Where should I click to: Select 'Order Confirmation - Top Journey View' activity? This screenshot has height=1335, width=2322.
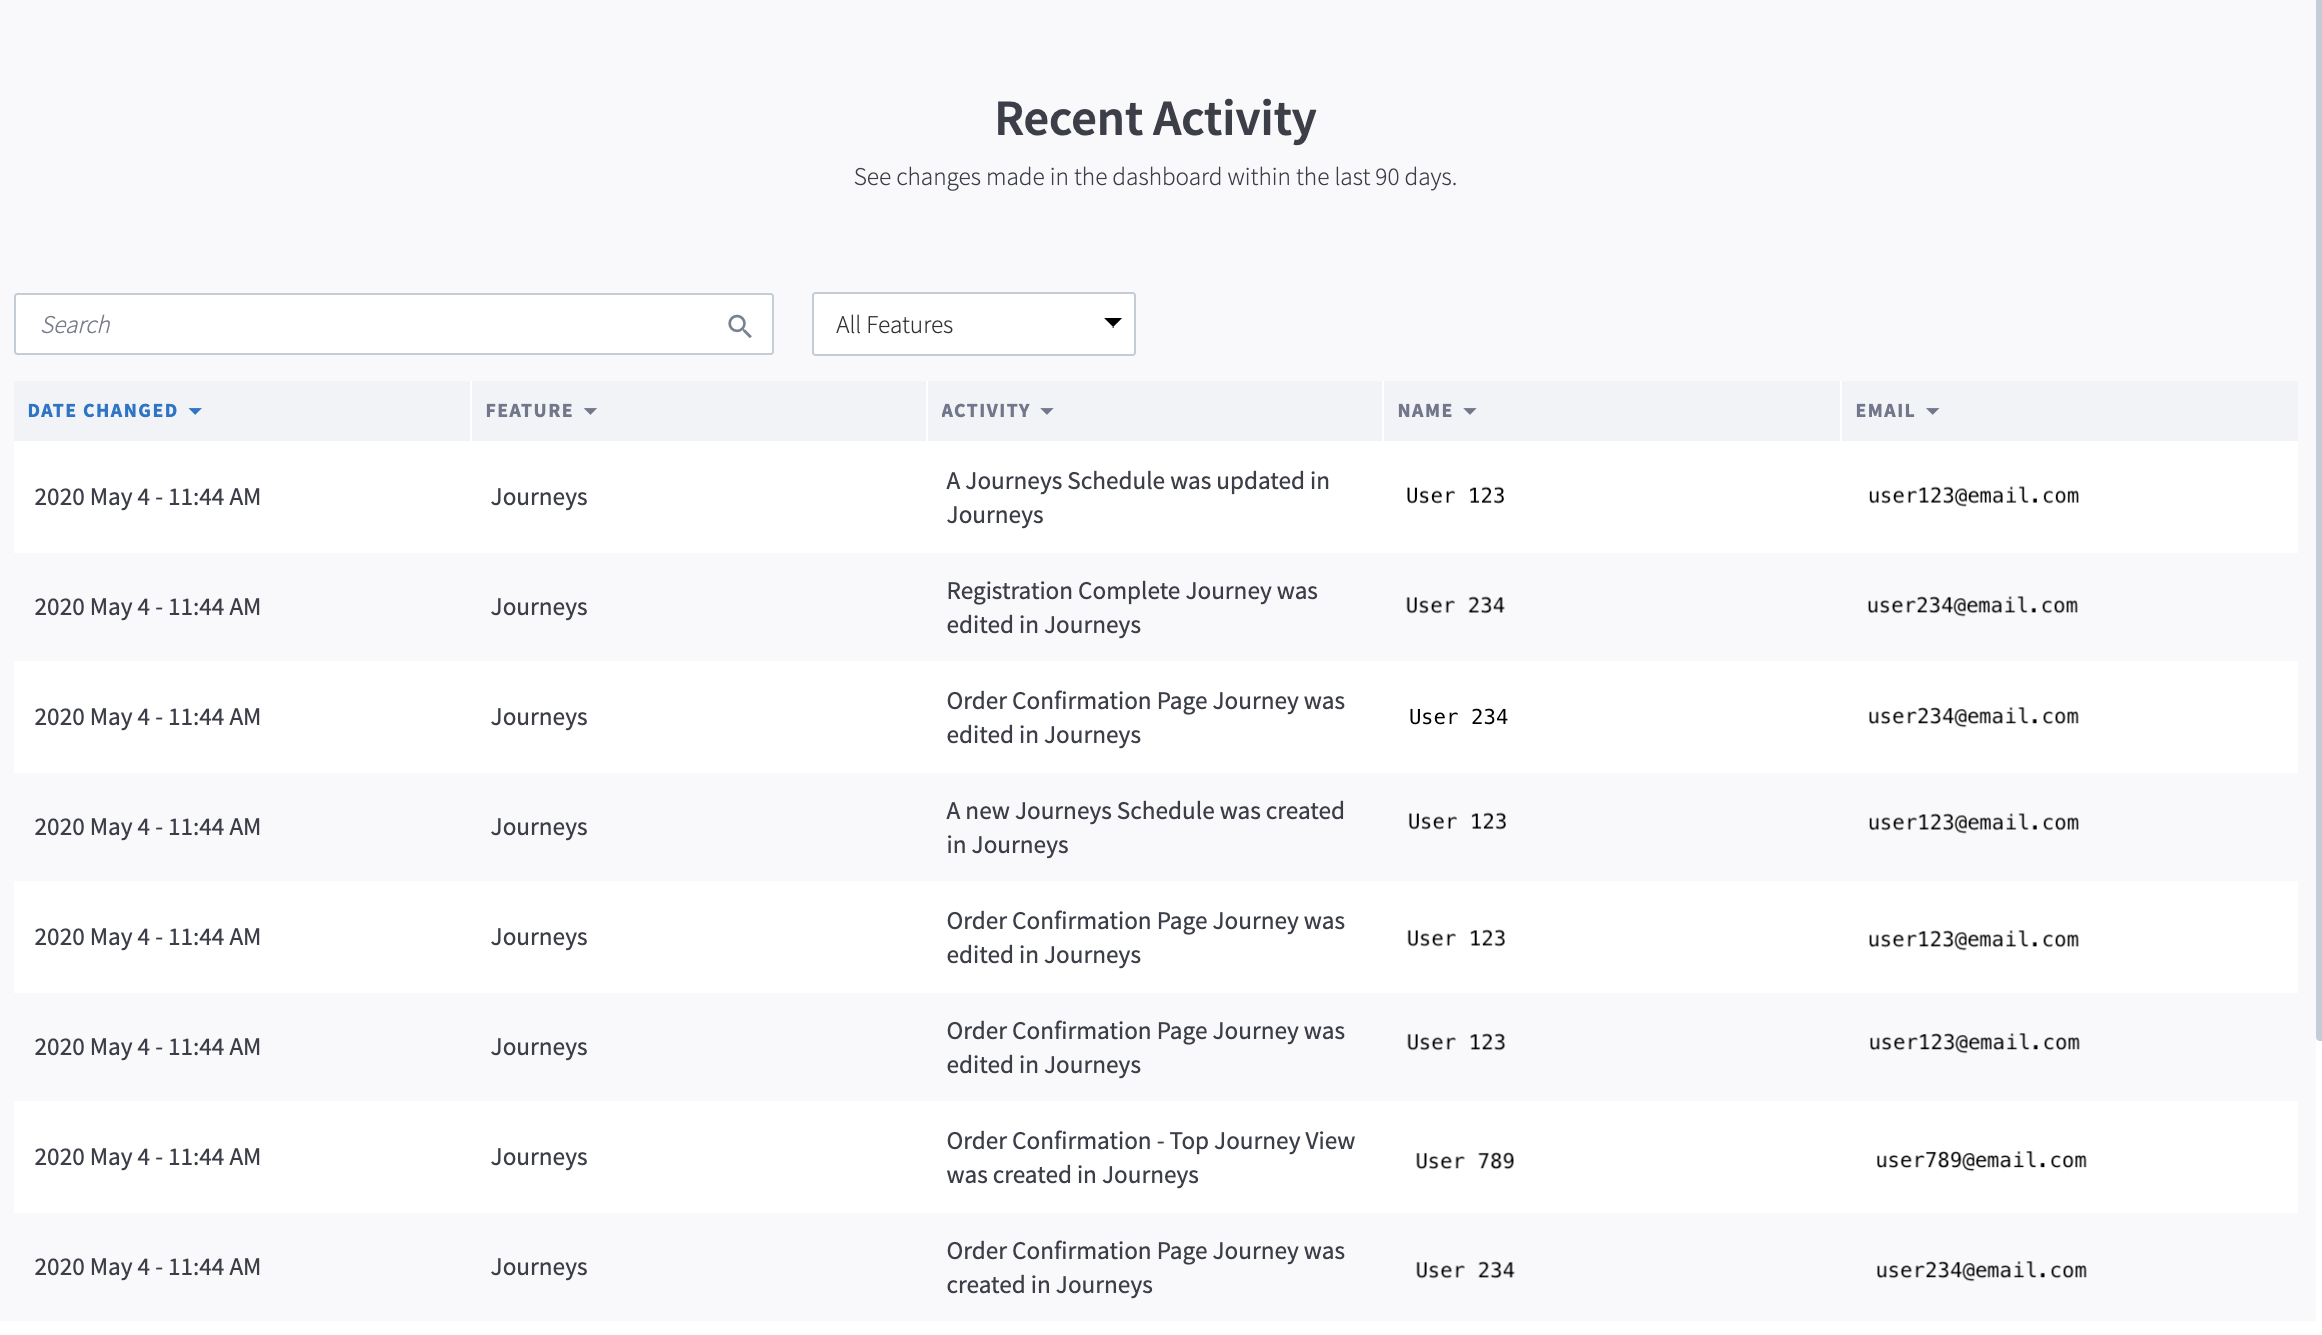1150,1158
